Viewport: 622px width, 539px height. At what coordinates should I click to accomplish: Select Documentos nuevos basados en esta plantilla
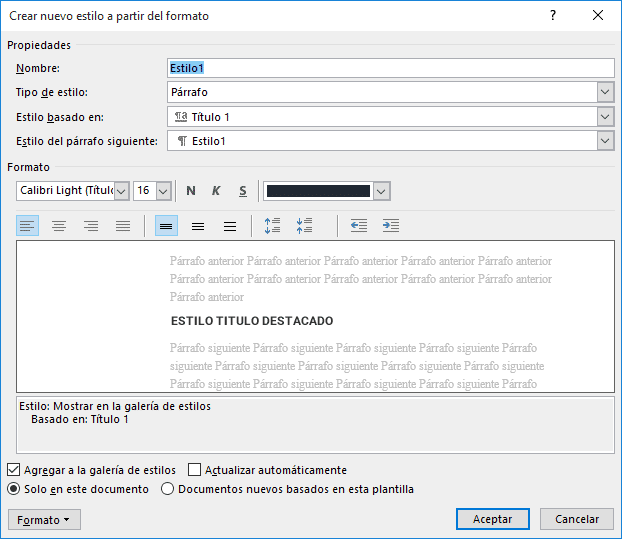tap(169, 489)
